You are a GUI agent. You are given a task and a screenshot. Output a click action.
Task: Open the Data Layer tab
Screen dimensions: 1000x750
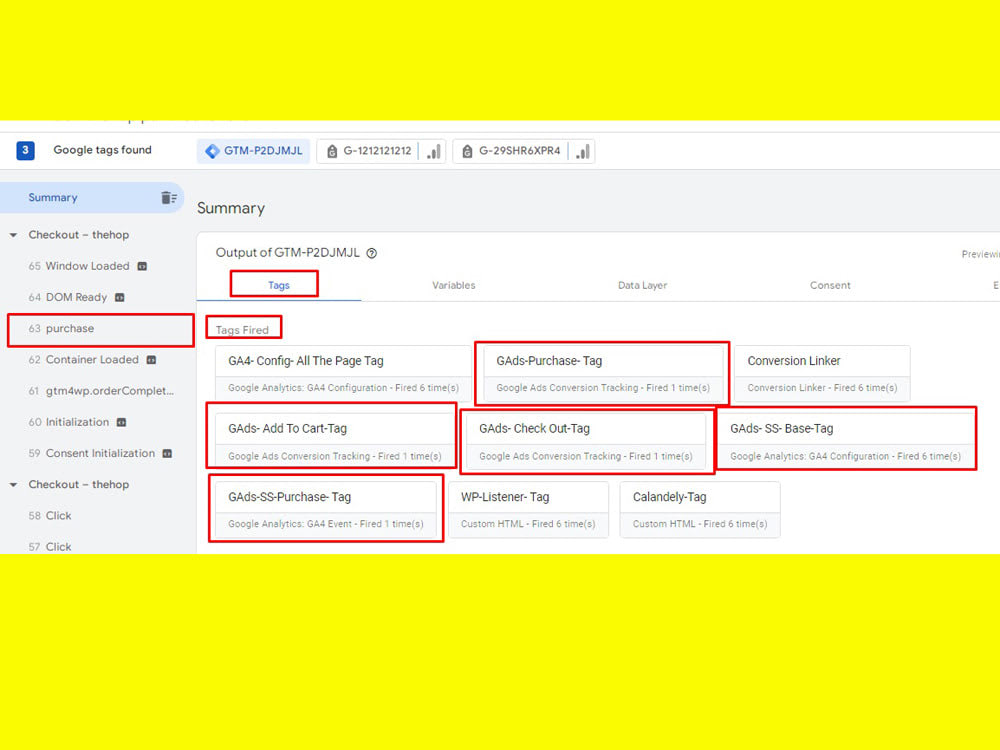(642, 285)
